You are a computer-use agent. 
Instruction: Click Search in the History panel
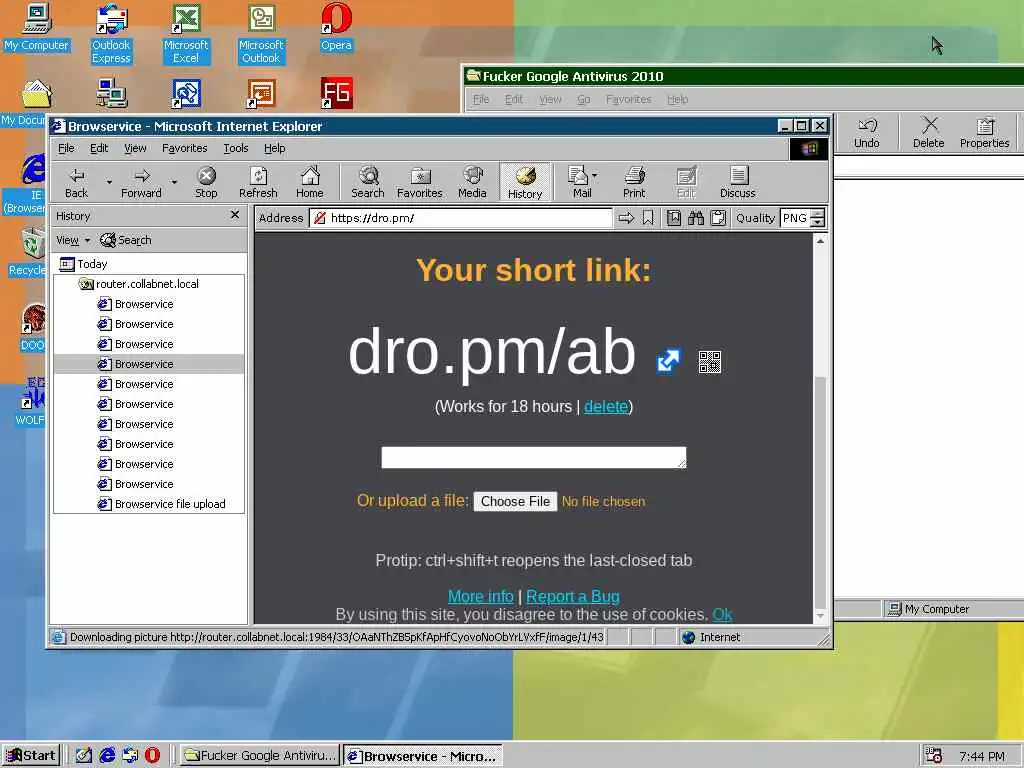[x=125, y=240]
